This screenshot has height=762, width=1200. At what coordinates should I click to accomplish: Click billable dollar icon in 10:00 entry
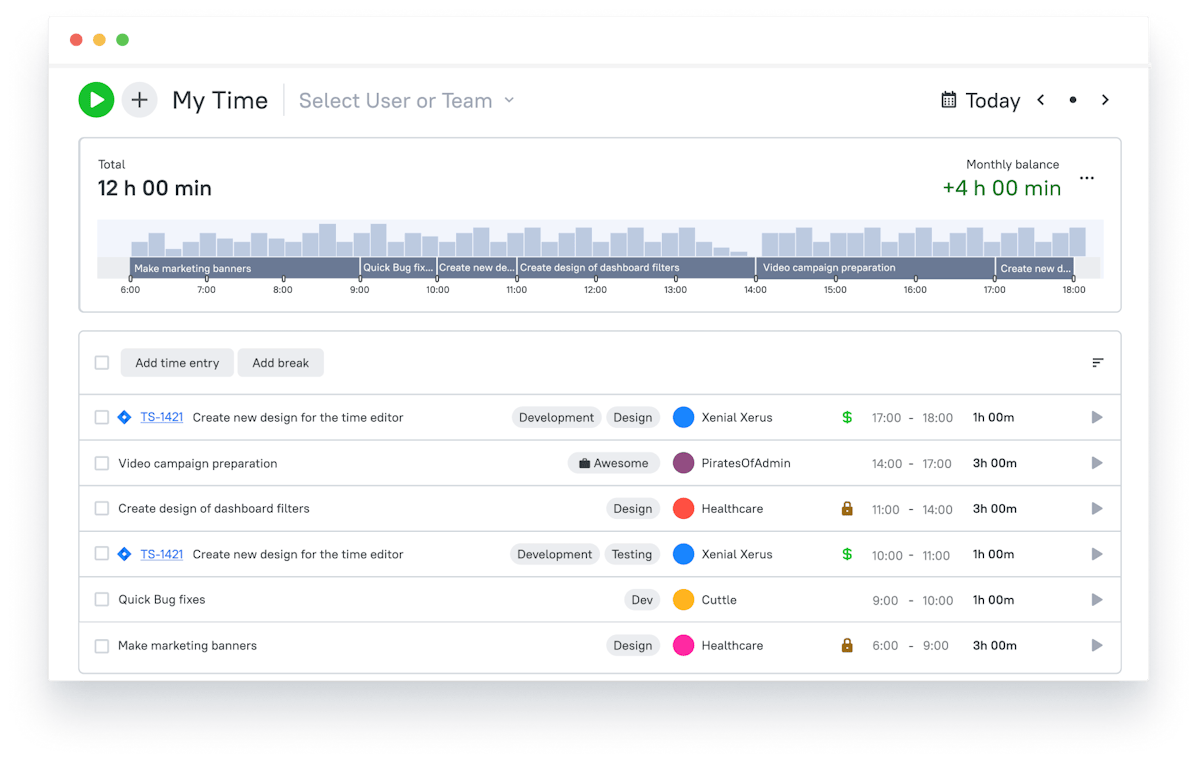point(847,554)
